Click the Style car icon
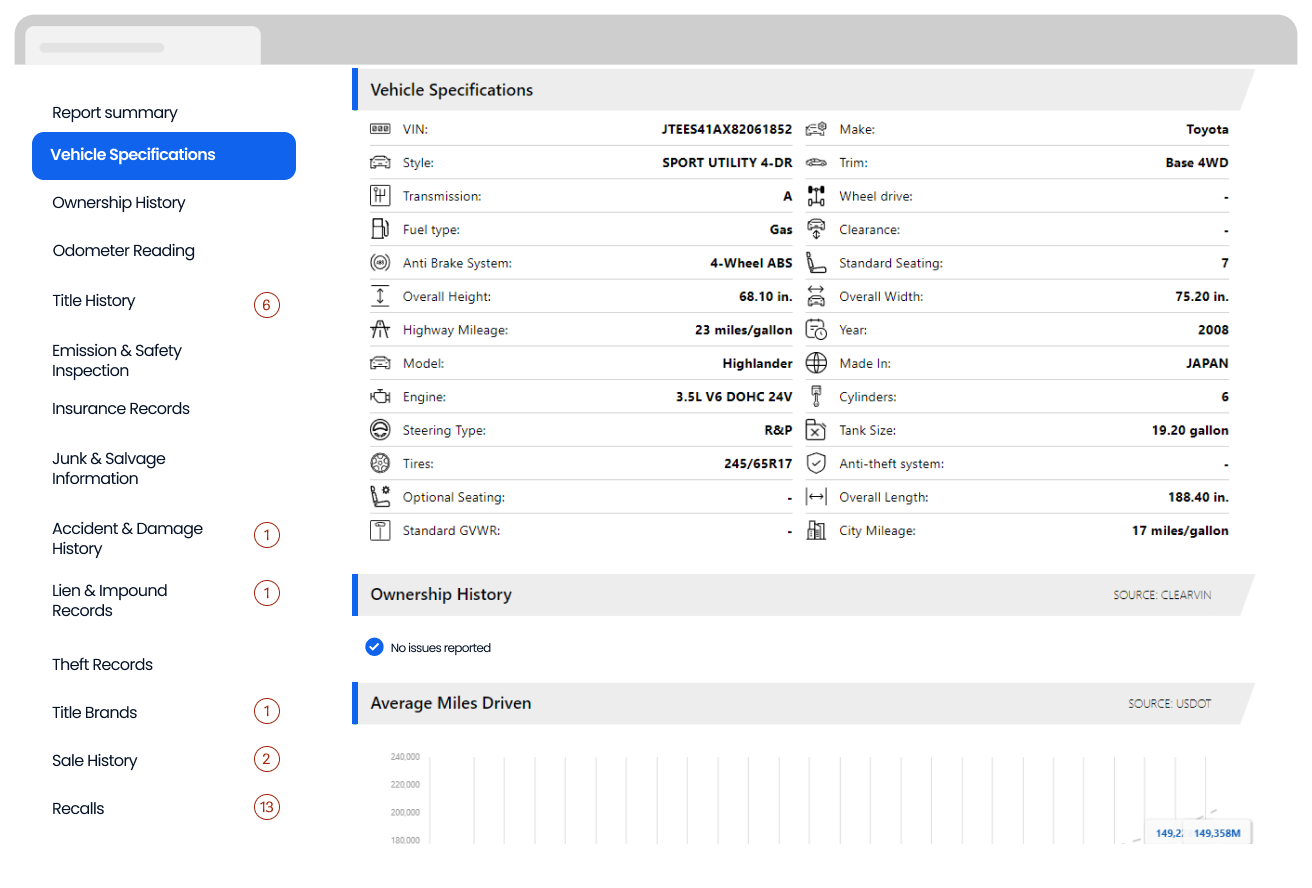 pos(380,162)
